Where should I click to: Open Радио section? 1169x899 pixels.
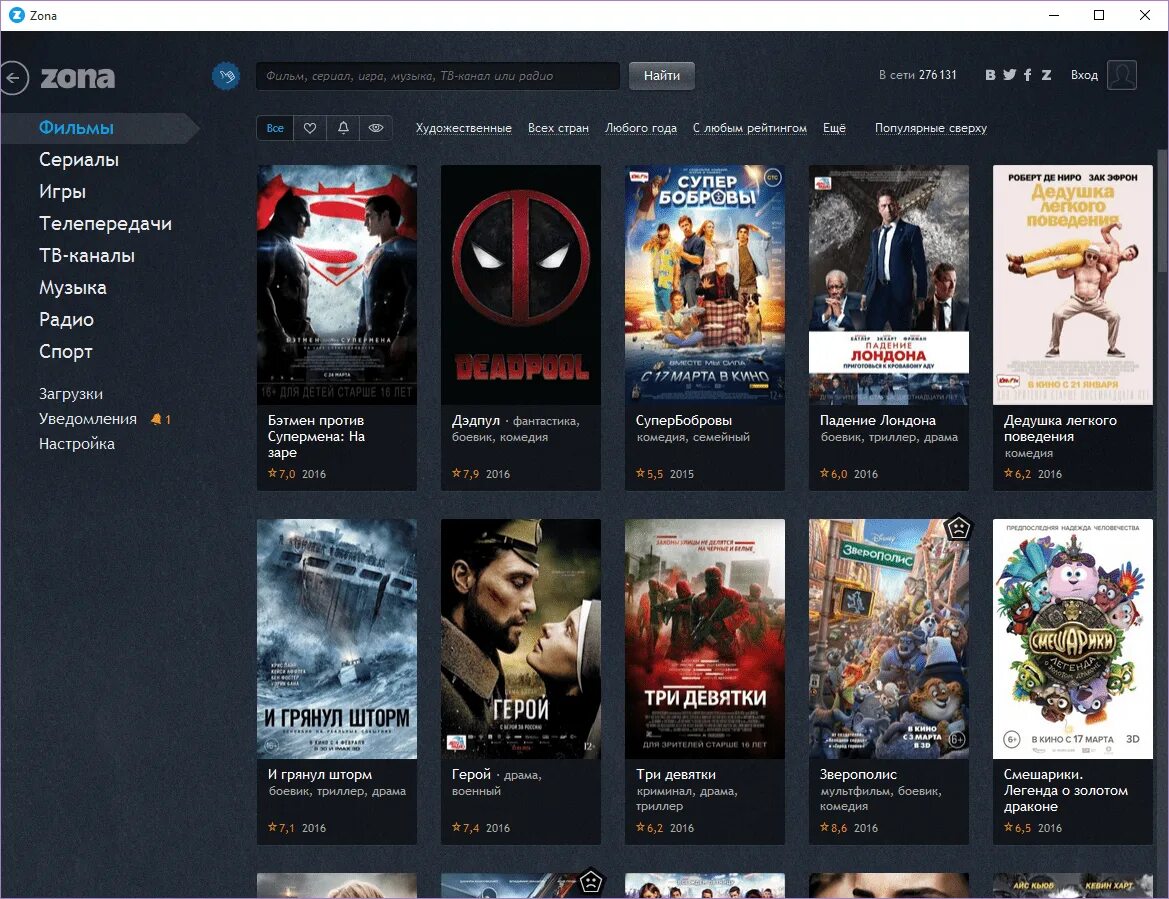[x=66, y=320]
